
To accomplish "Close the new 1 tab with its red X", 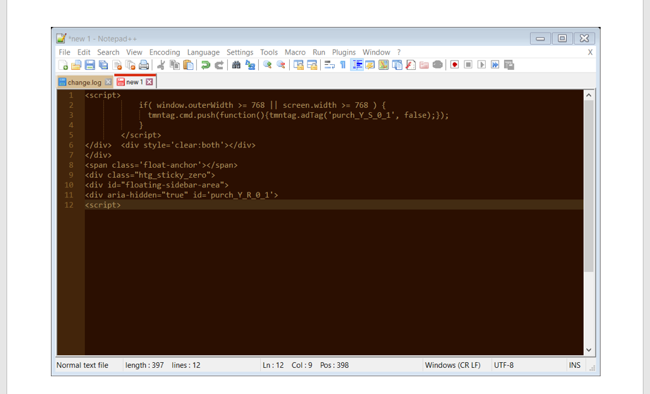I will (149, 82).
